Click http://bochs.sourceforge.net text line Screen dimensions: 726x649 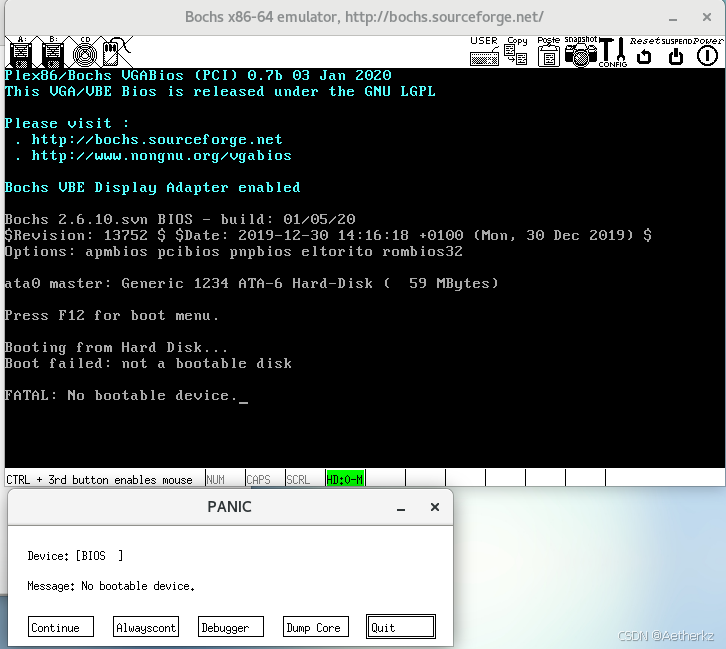(x=157, y=140)
